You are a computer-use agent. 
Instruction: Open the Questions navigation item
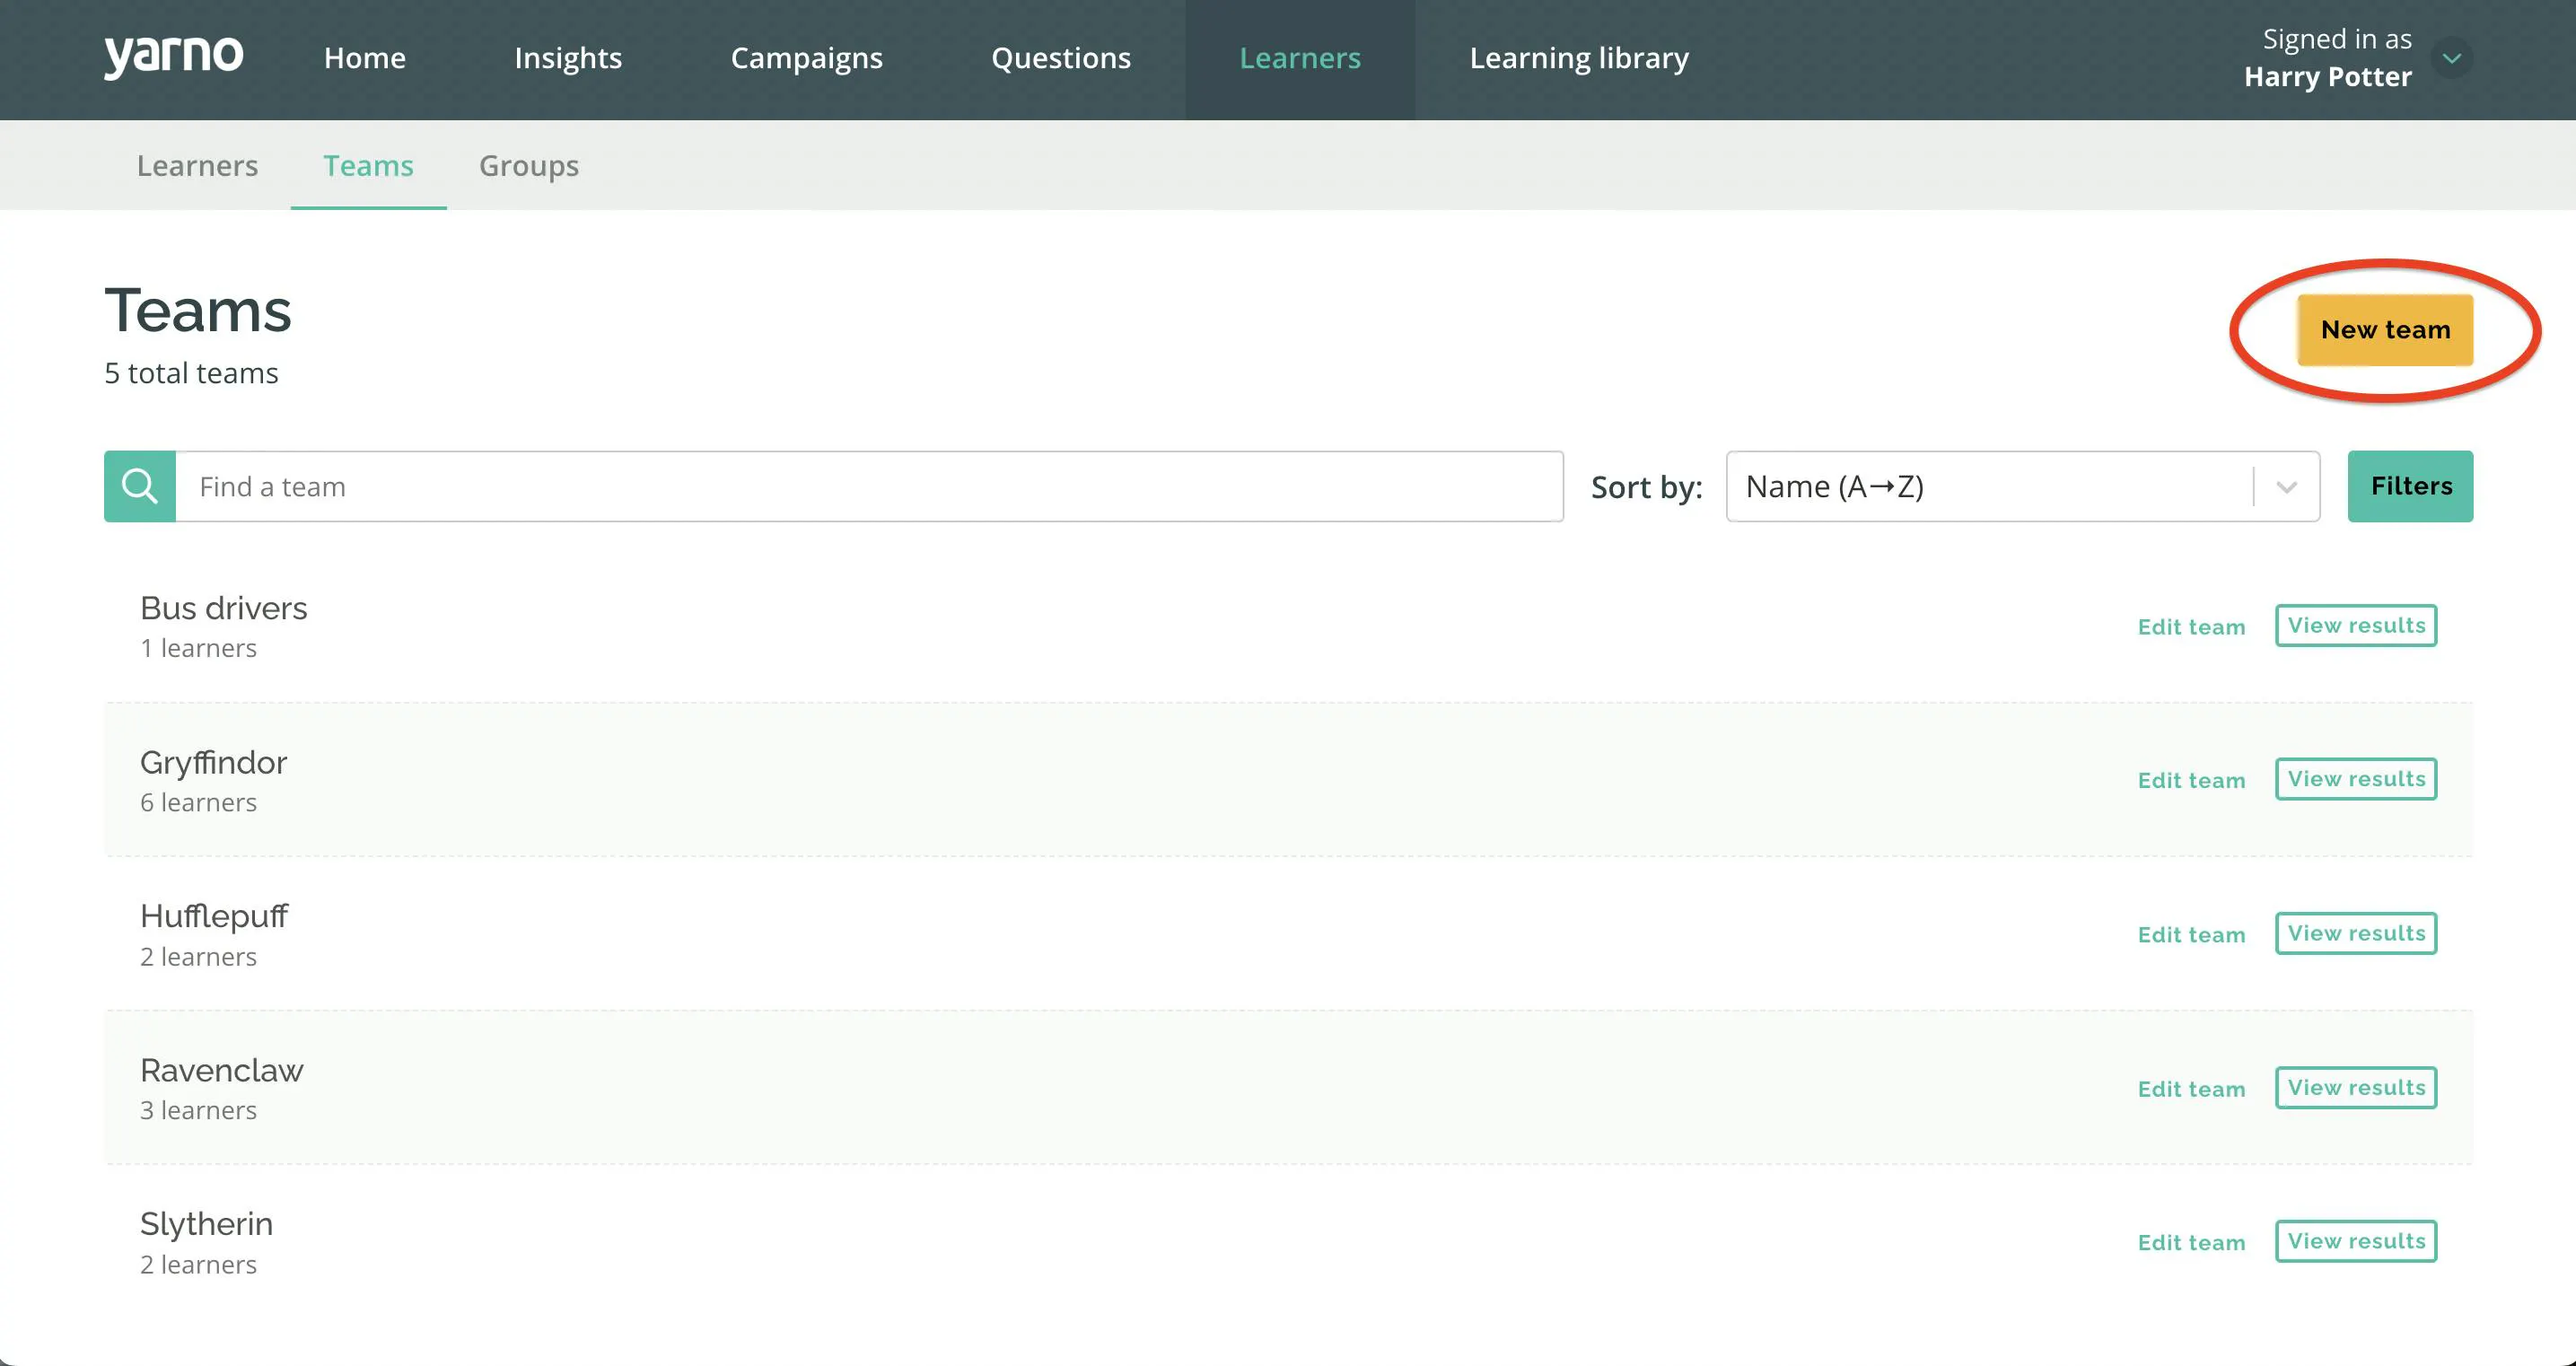coord(1061,58)
